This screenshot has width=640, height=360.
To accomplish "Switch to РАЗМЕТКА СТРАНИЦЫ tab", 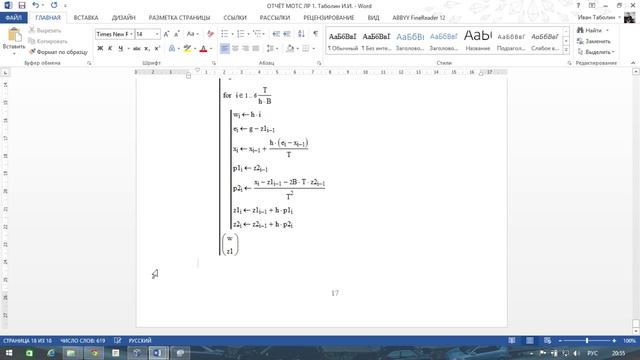I will coord(179,18).
